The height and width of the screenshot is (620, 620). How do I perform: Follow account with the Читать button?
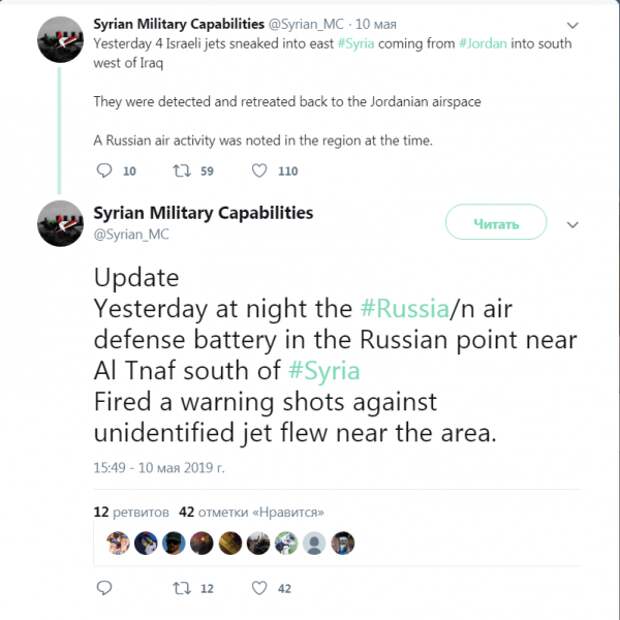pos(496,222)
